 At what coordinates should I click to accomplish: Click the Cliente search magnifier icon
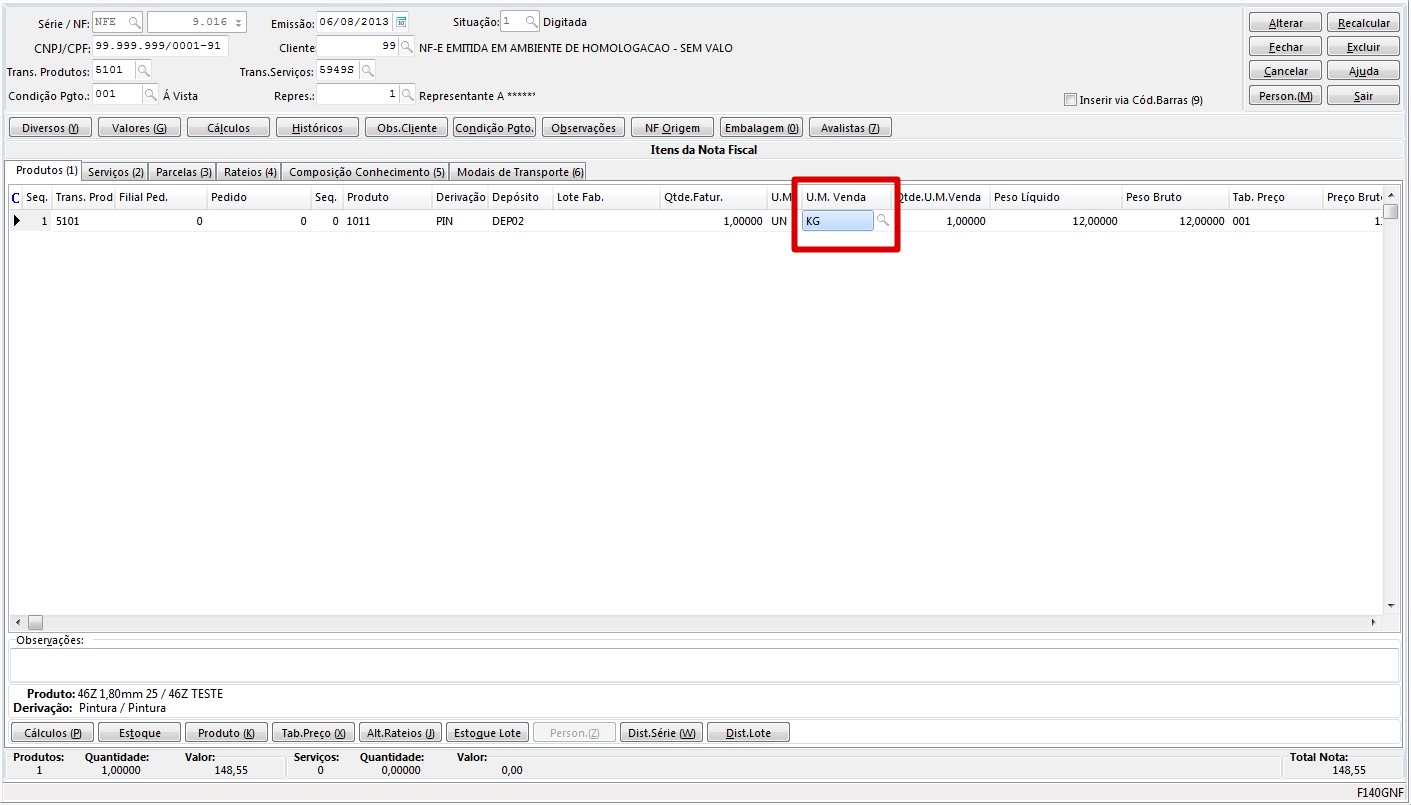click(x=407, y=47)
